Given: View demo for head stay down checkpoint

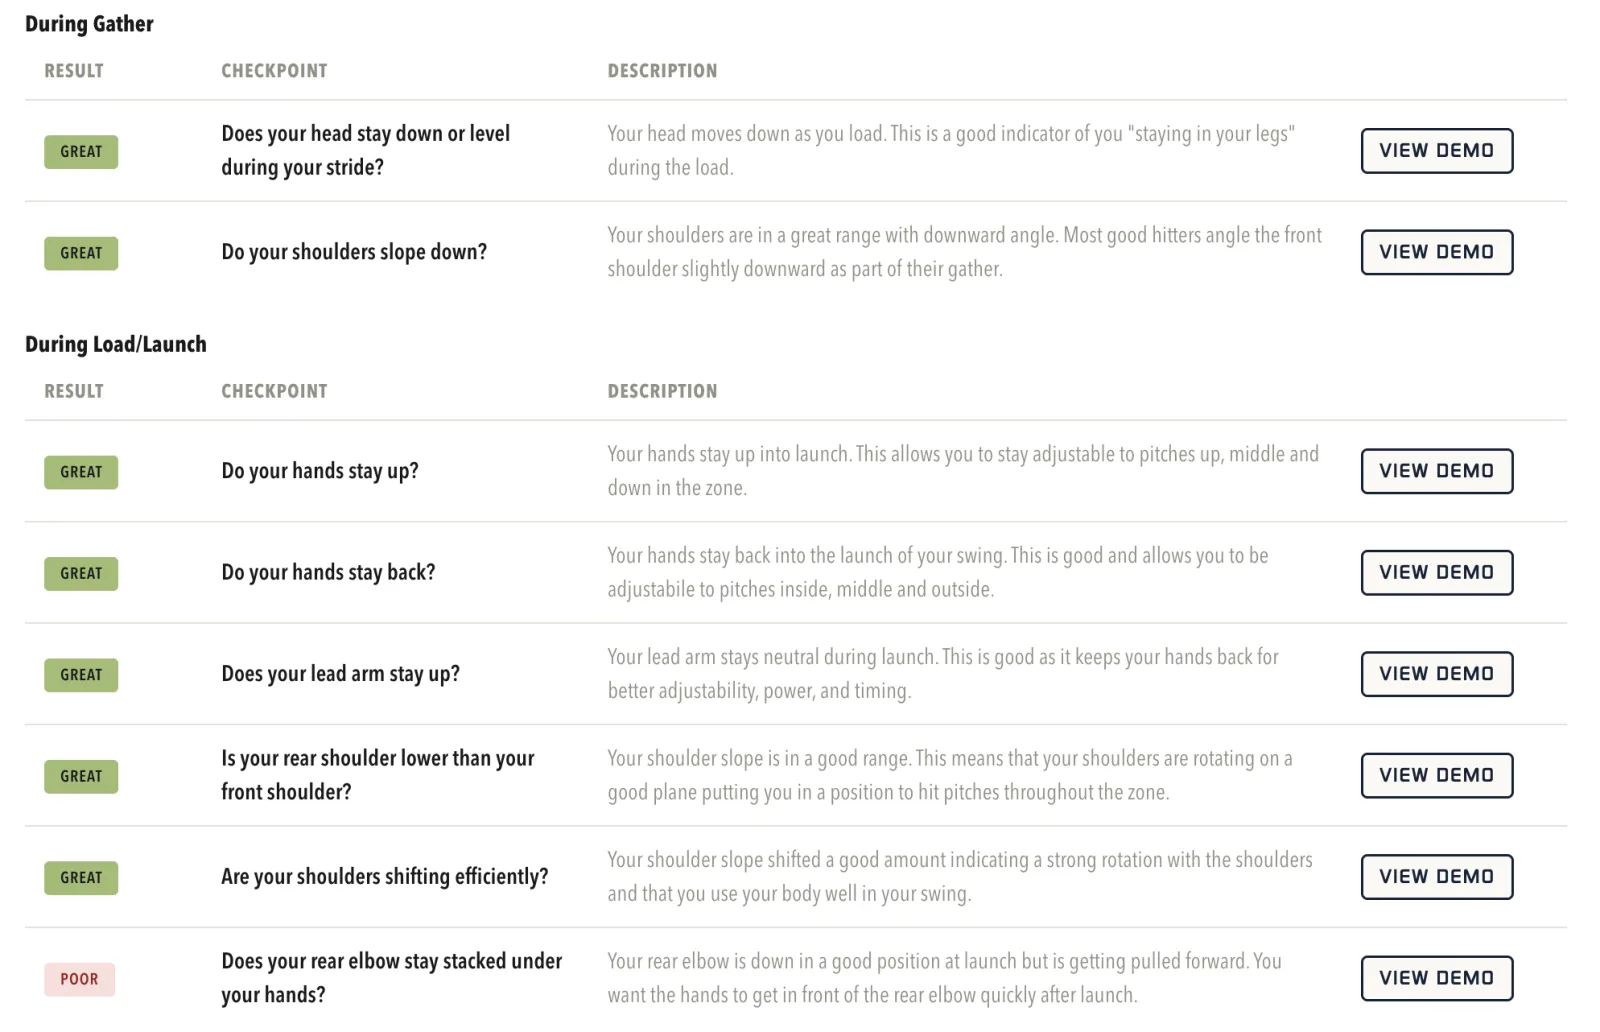Looking at the screenshot, I should pyautogui.click(x=1436, y=151).
